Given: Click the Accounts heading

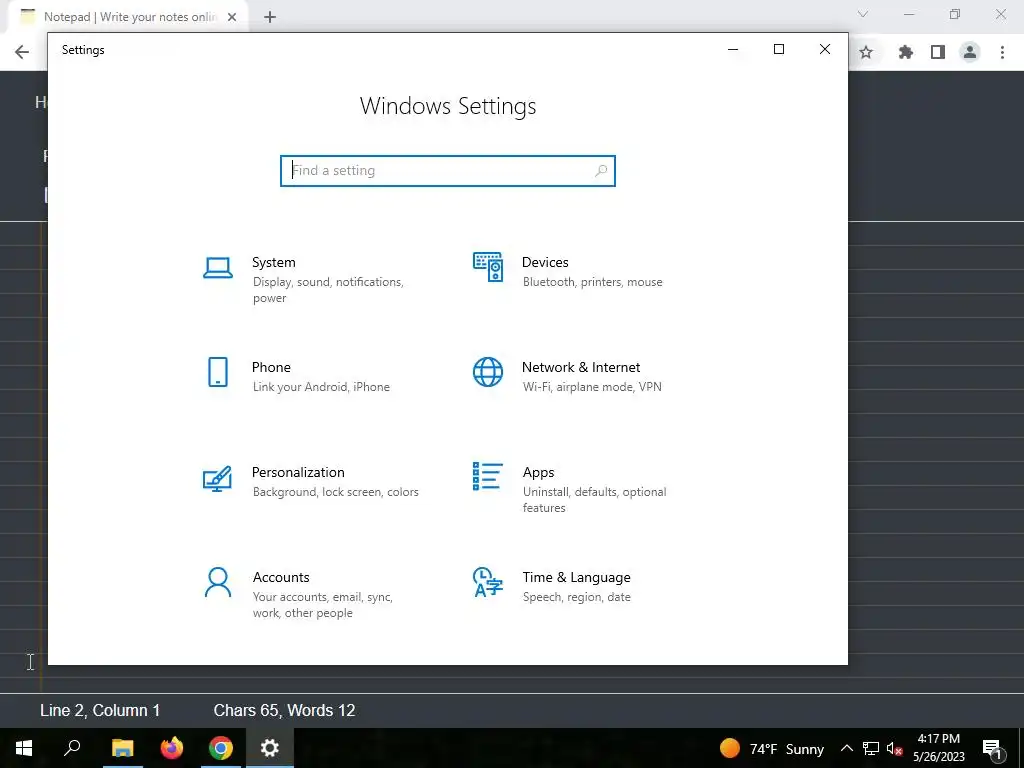Looking at the screenshot, I should [x=281, y=577].
